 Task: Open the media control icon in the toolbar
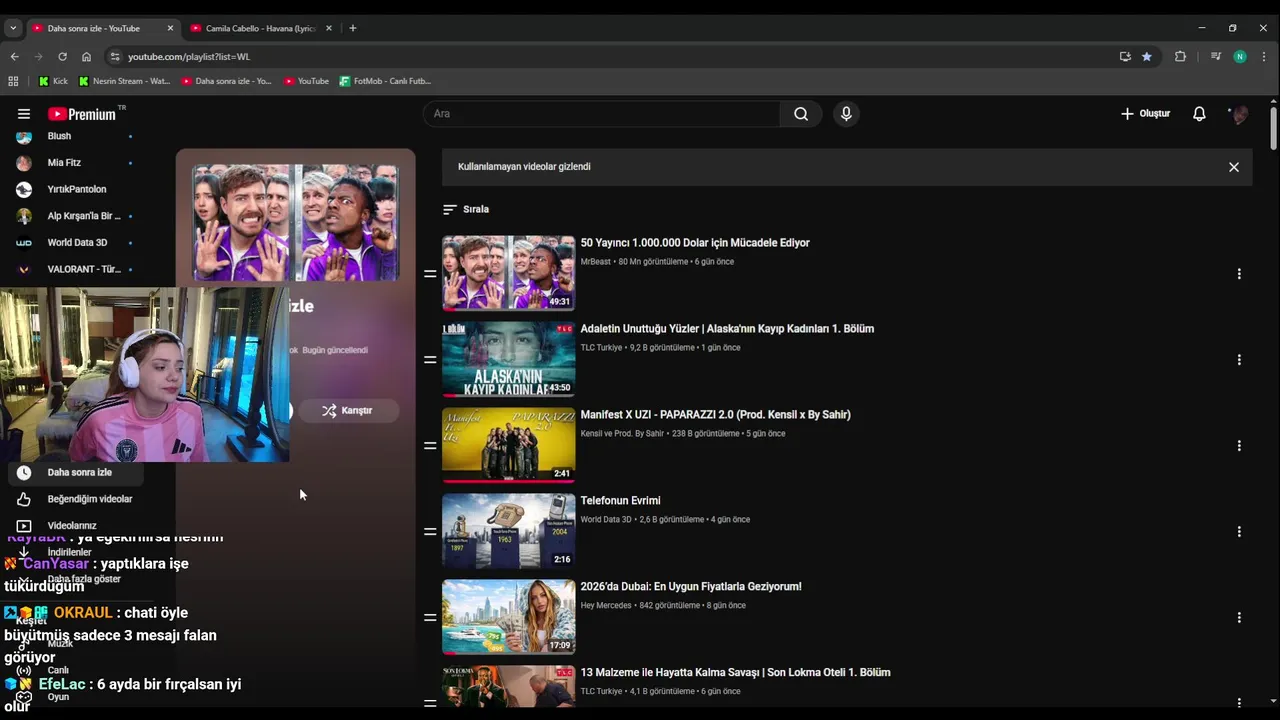(x=1215, y=57)
